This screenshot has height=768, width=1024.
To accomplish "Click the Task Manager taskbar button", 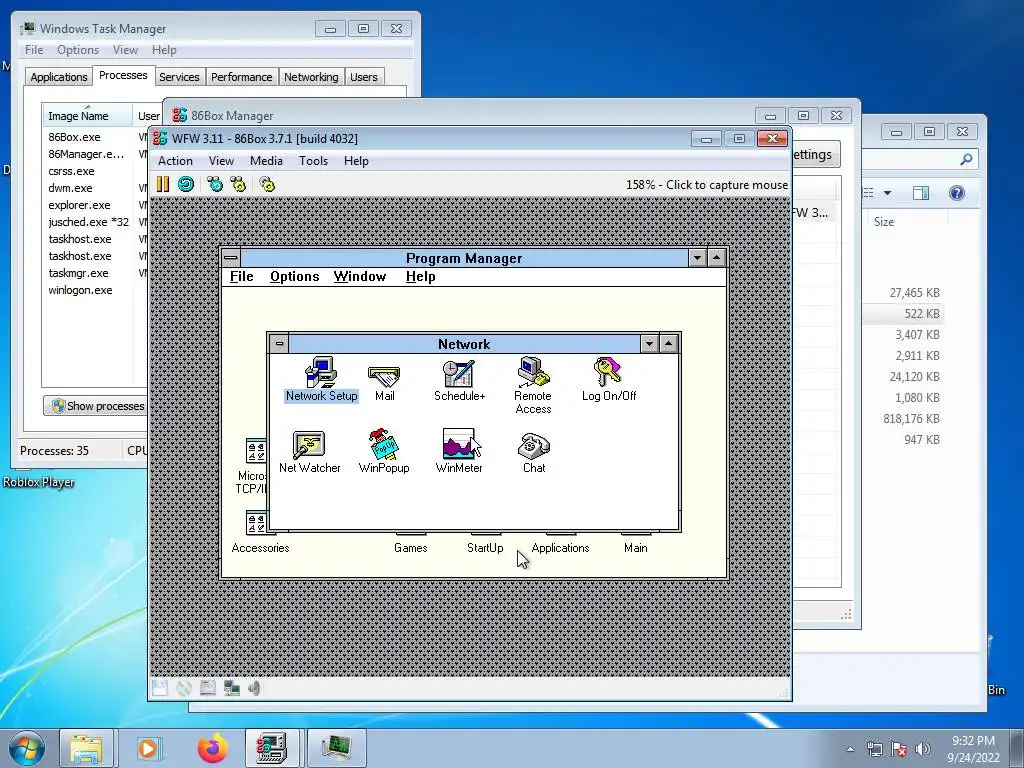I will tap(336, 748).
